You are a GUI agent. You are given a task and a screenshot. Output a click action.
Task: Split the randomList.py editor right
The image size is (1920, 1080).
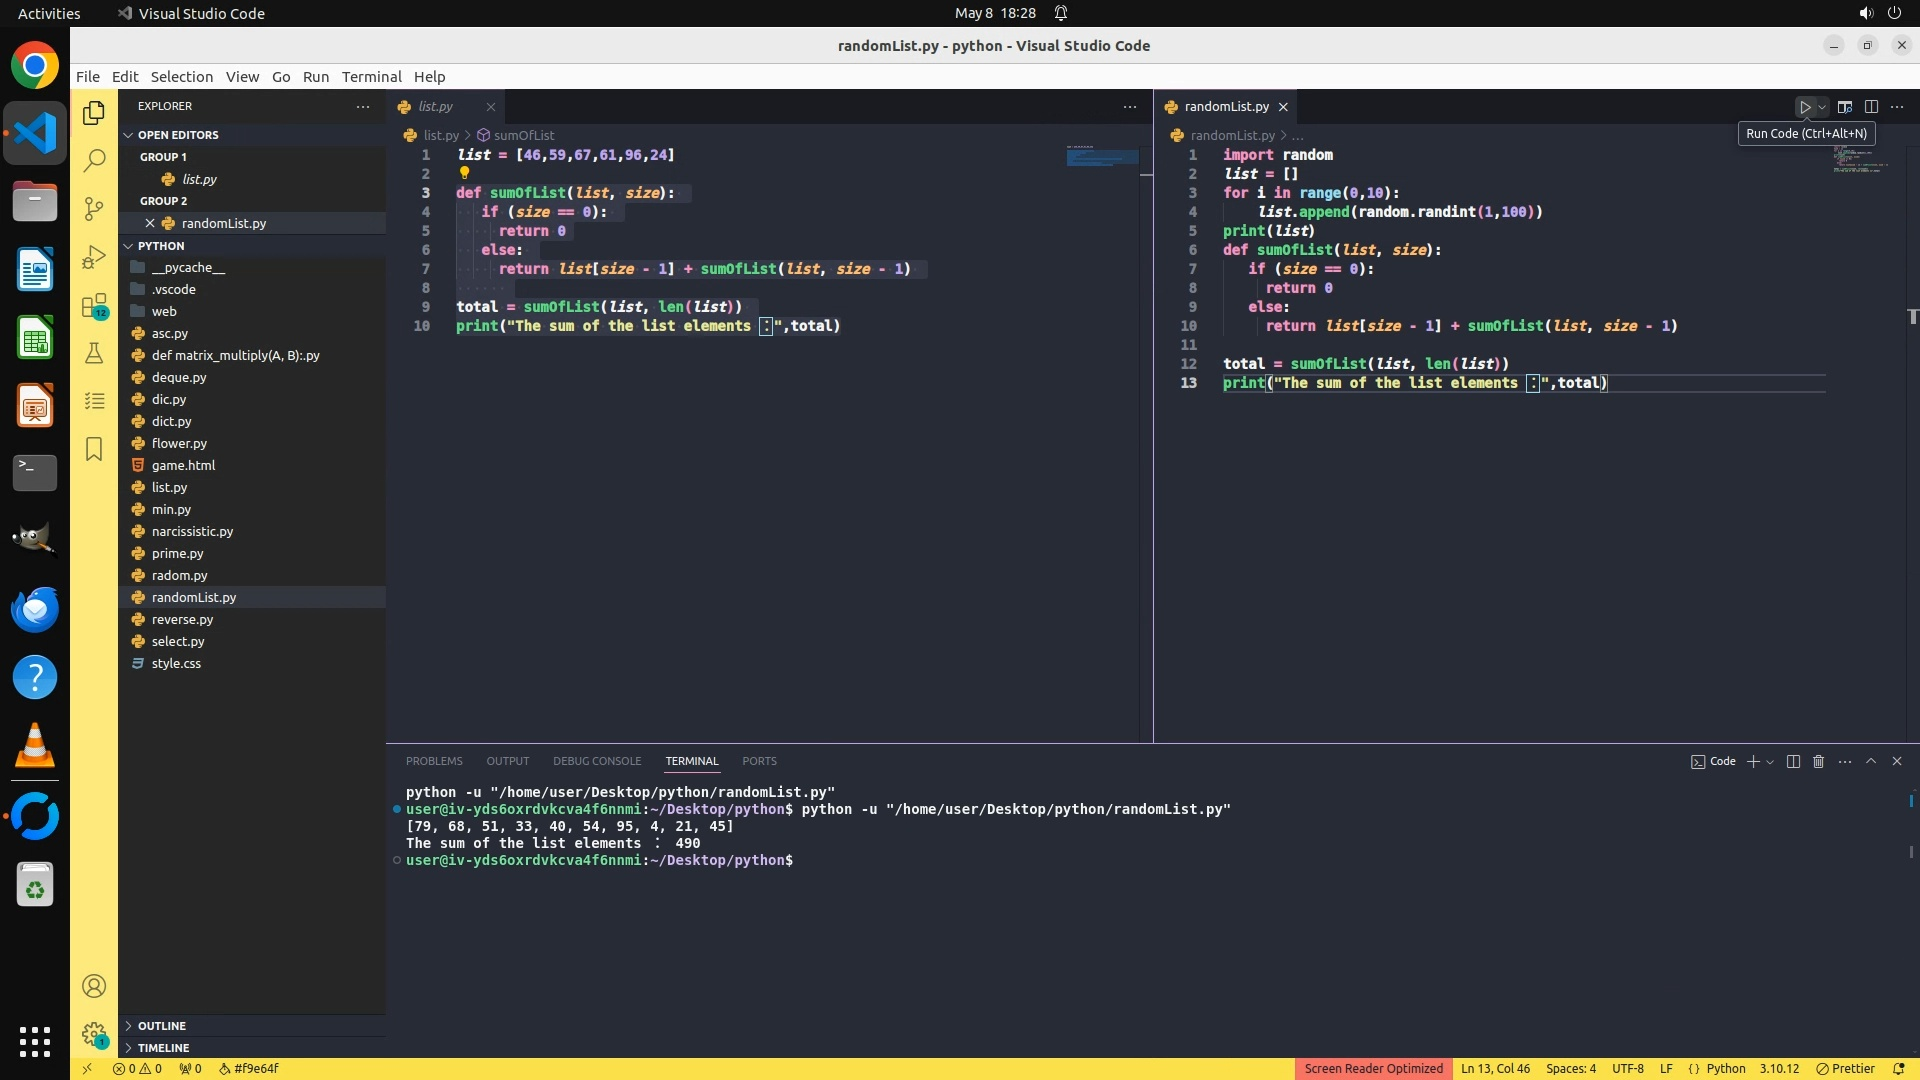(x=1871, y=107)
